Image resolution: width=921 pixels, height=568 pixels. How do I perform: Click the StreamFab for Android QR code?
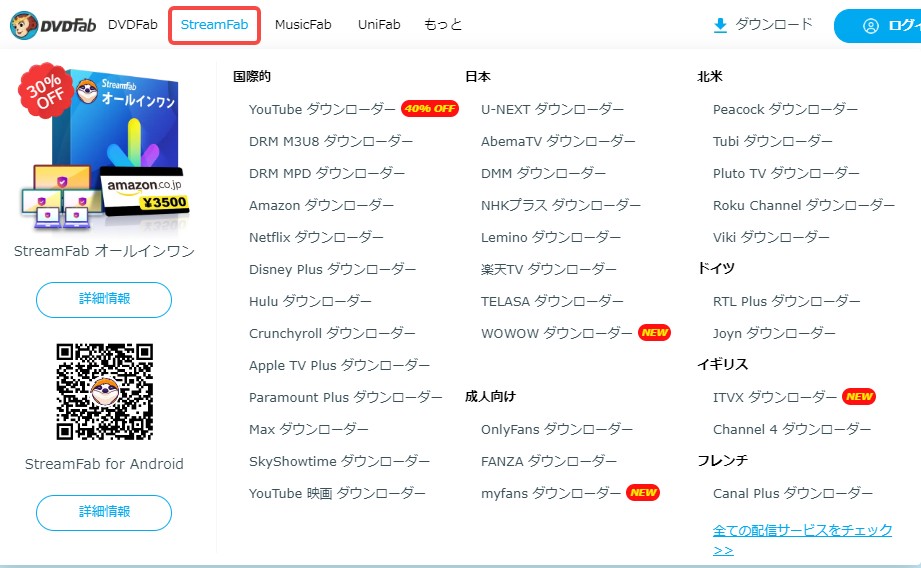pyautogui.click(x=105, y=392)
